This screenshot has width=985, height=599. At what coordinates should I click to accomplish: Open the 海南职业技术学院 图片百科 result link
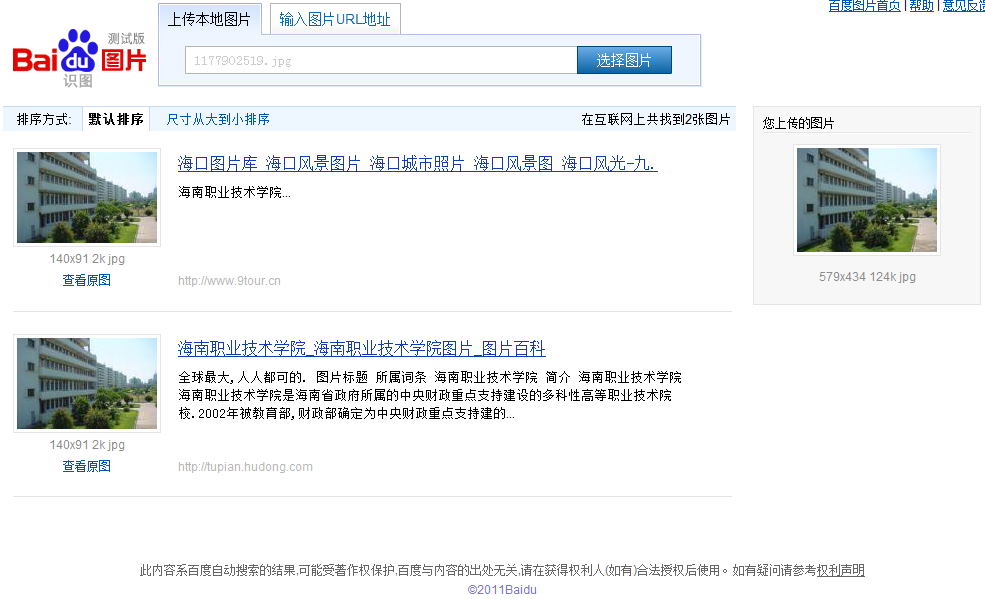(361, 349)
